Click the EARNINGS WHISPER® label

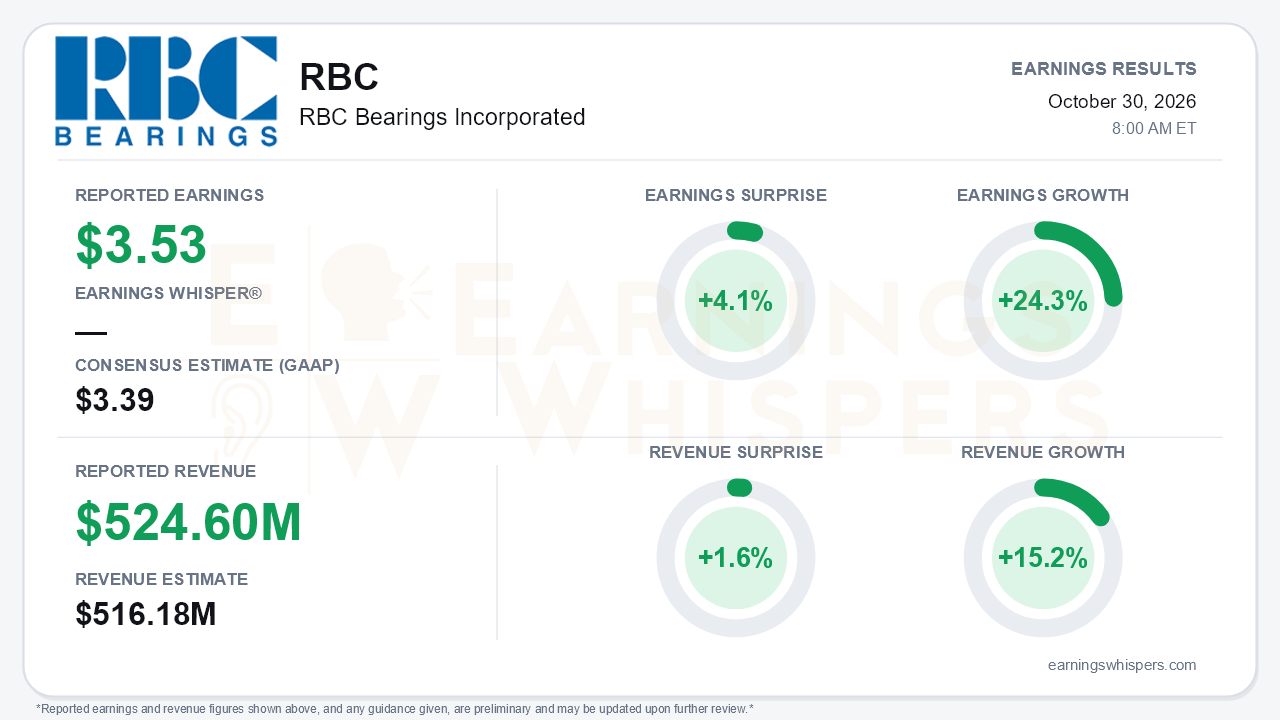click(x=169, y=294)
